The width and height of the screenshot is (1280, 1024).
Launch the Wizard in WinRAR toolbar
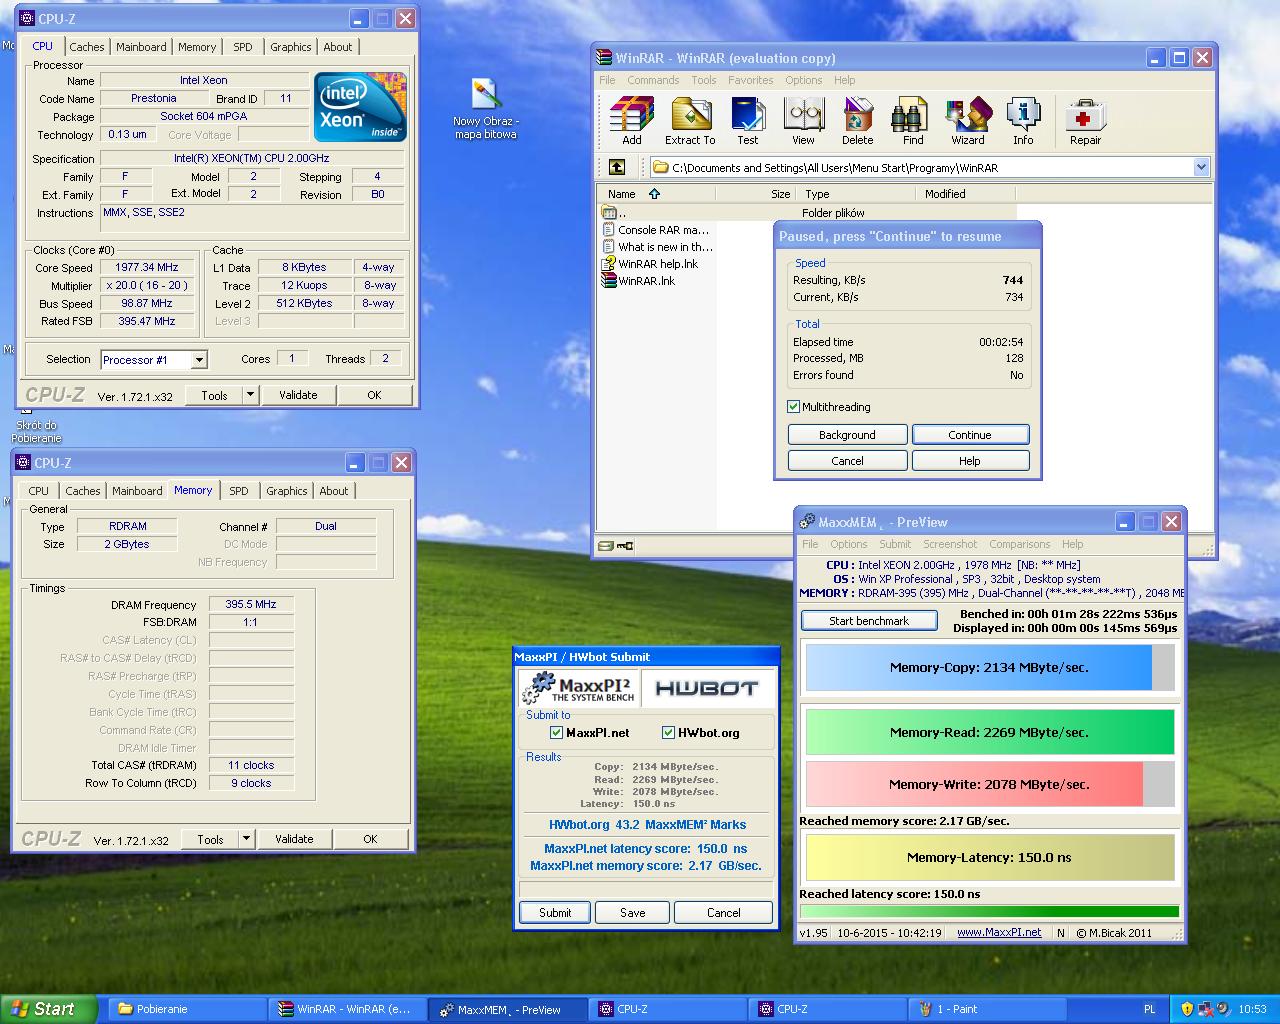click(967, 121)
